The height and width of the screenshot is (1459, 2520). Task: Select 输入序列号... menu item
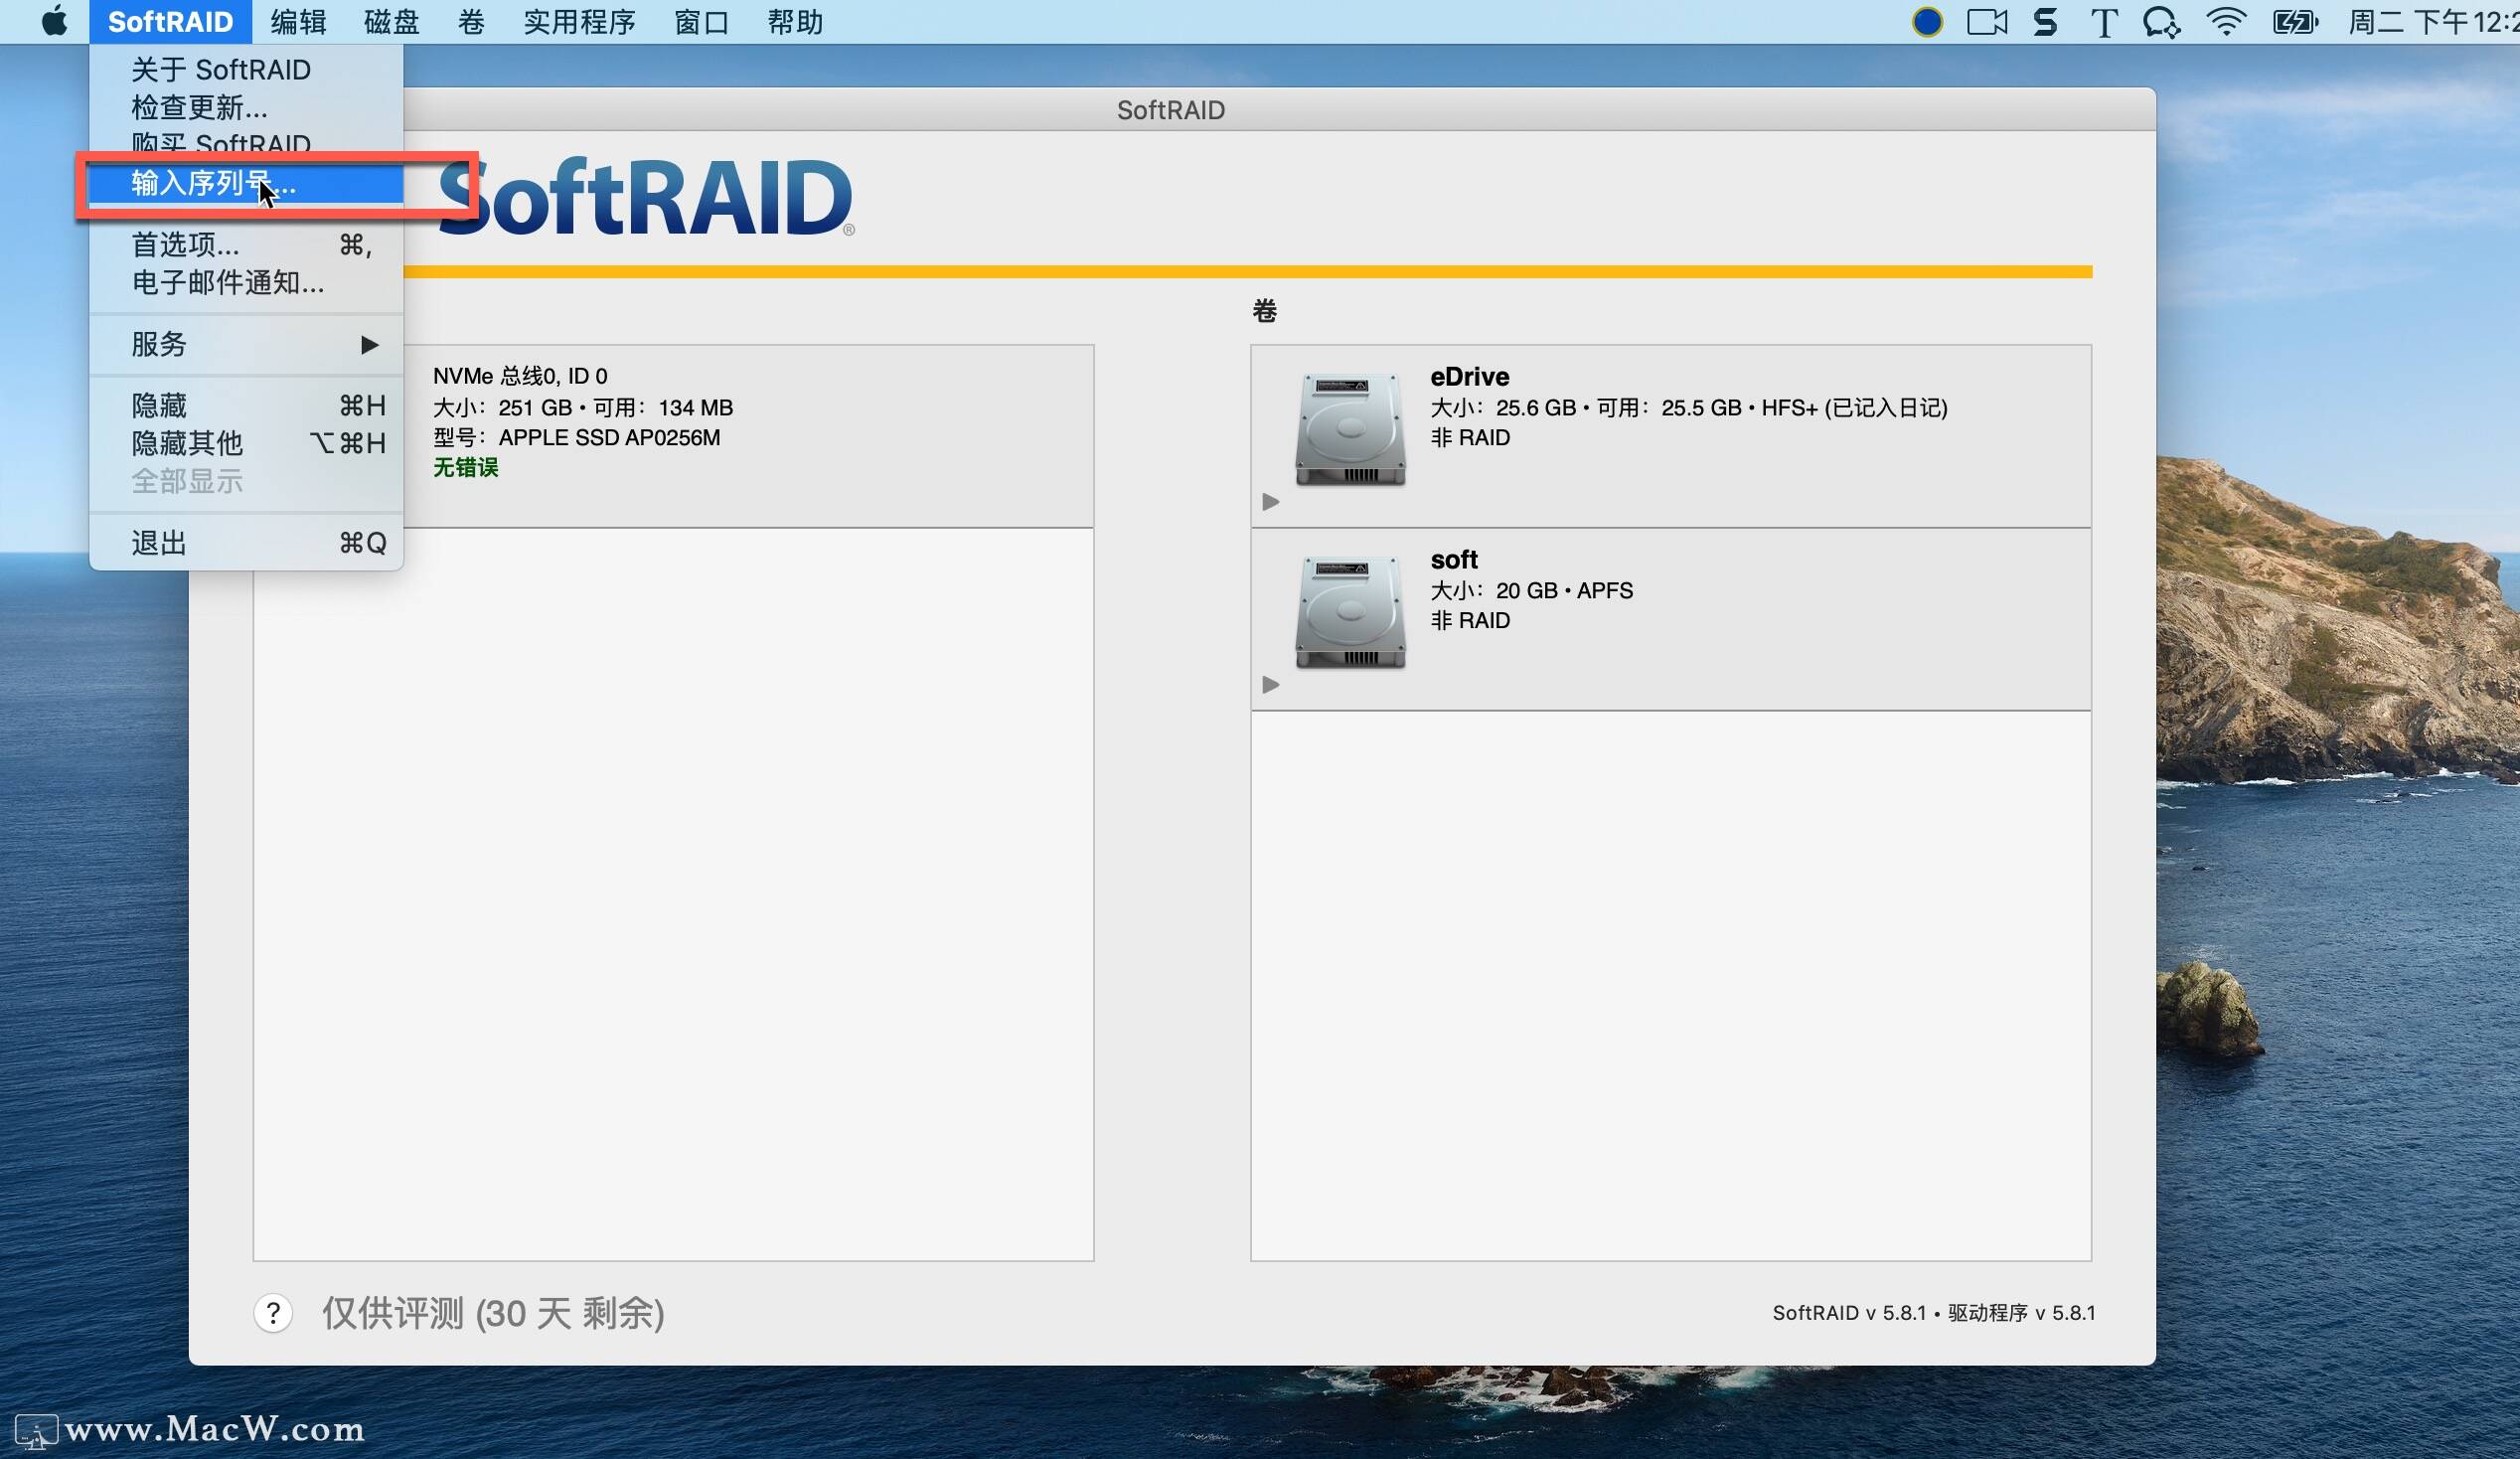click(x=246, y=183)
